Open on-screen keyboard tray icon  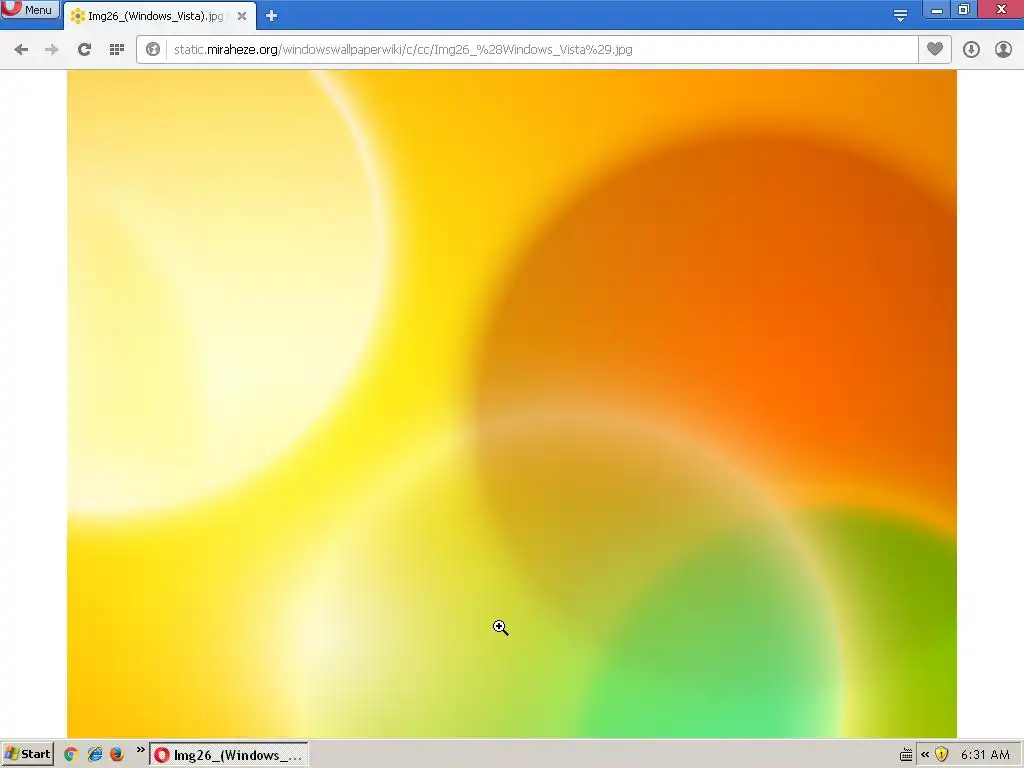[906, 755]
